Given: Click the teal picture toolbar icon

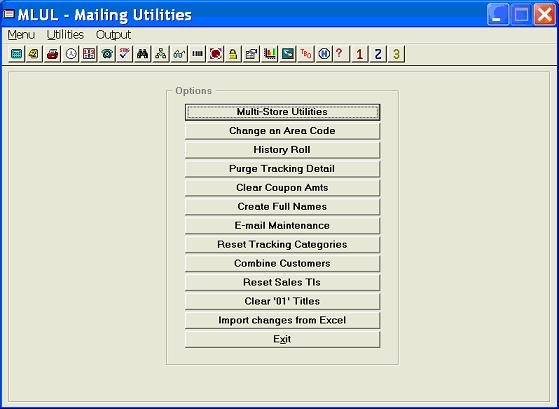Looking at the screenshot, I should (288, 54).
